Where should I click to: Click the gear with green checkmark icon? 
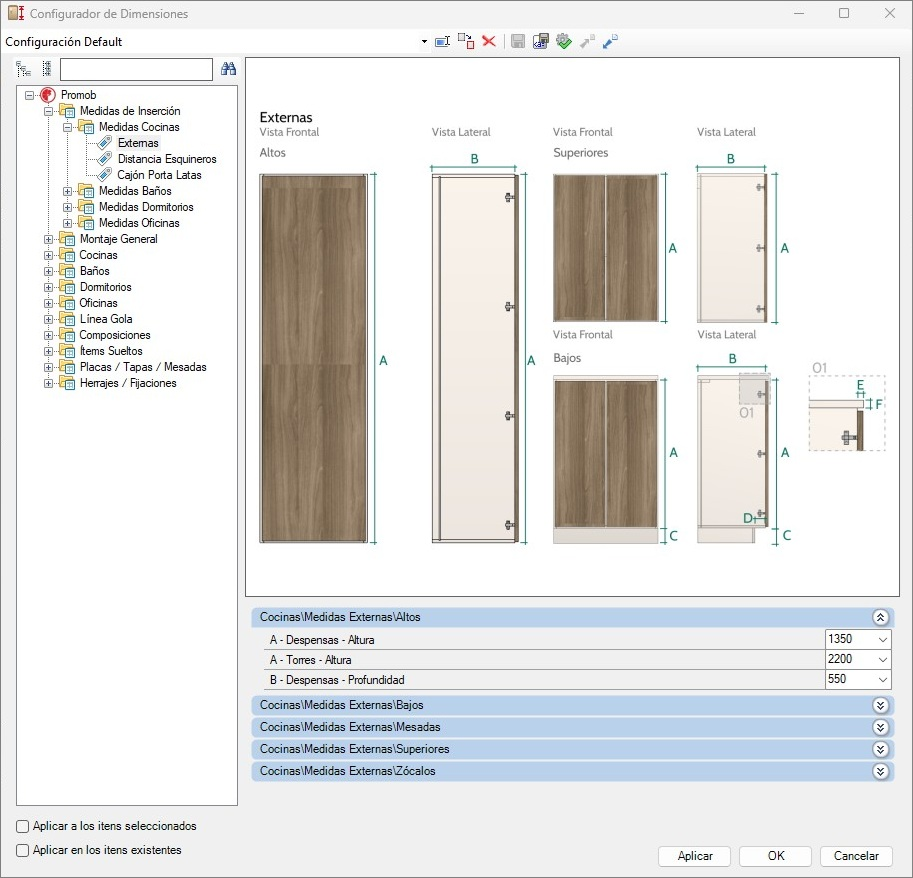[564, 41]
